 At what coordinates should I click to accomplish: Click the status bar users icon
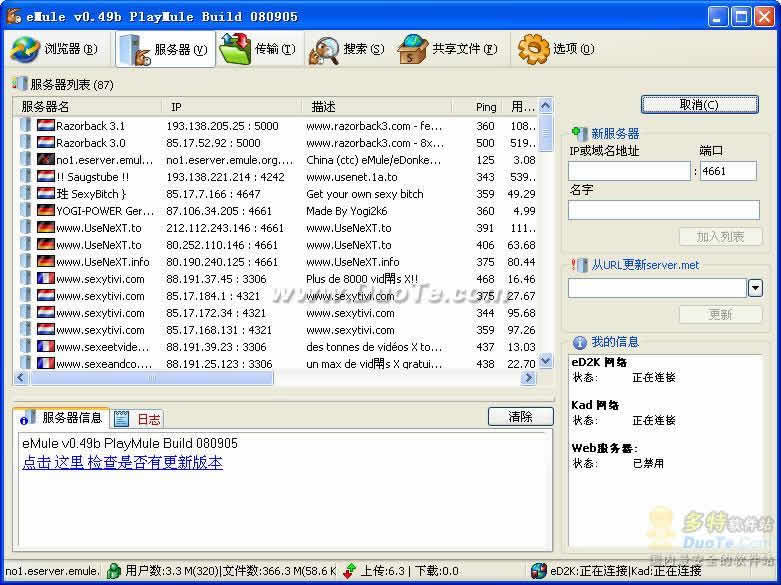(x=114, y=571)
